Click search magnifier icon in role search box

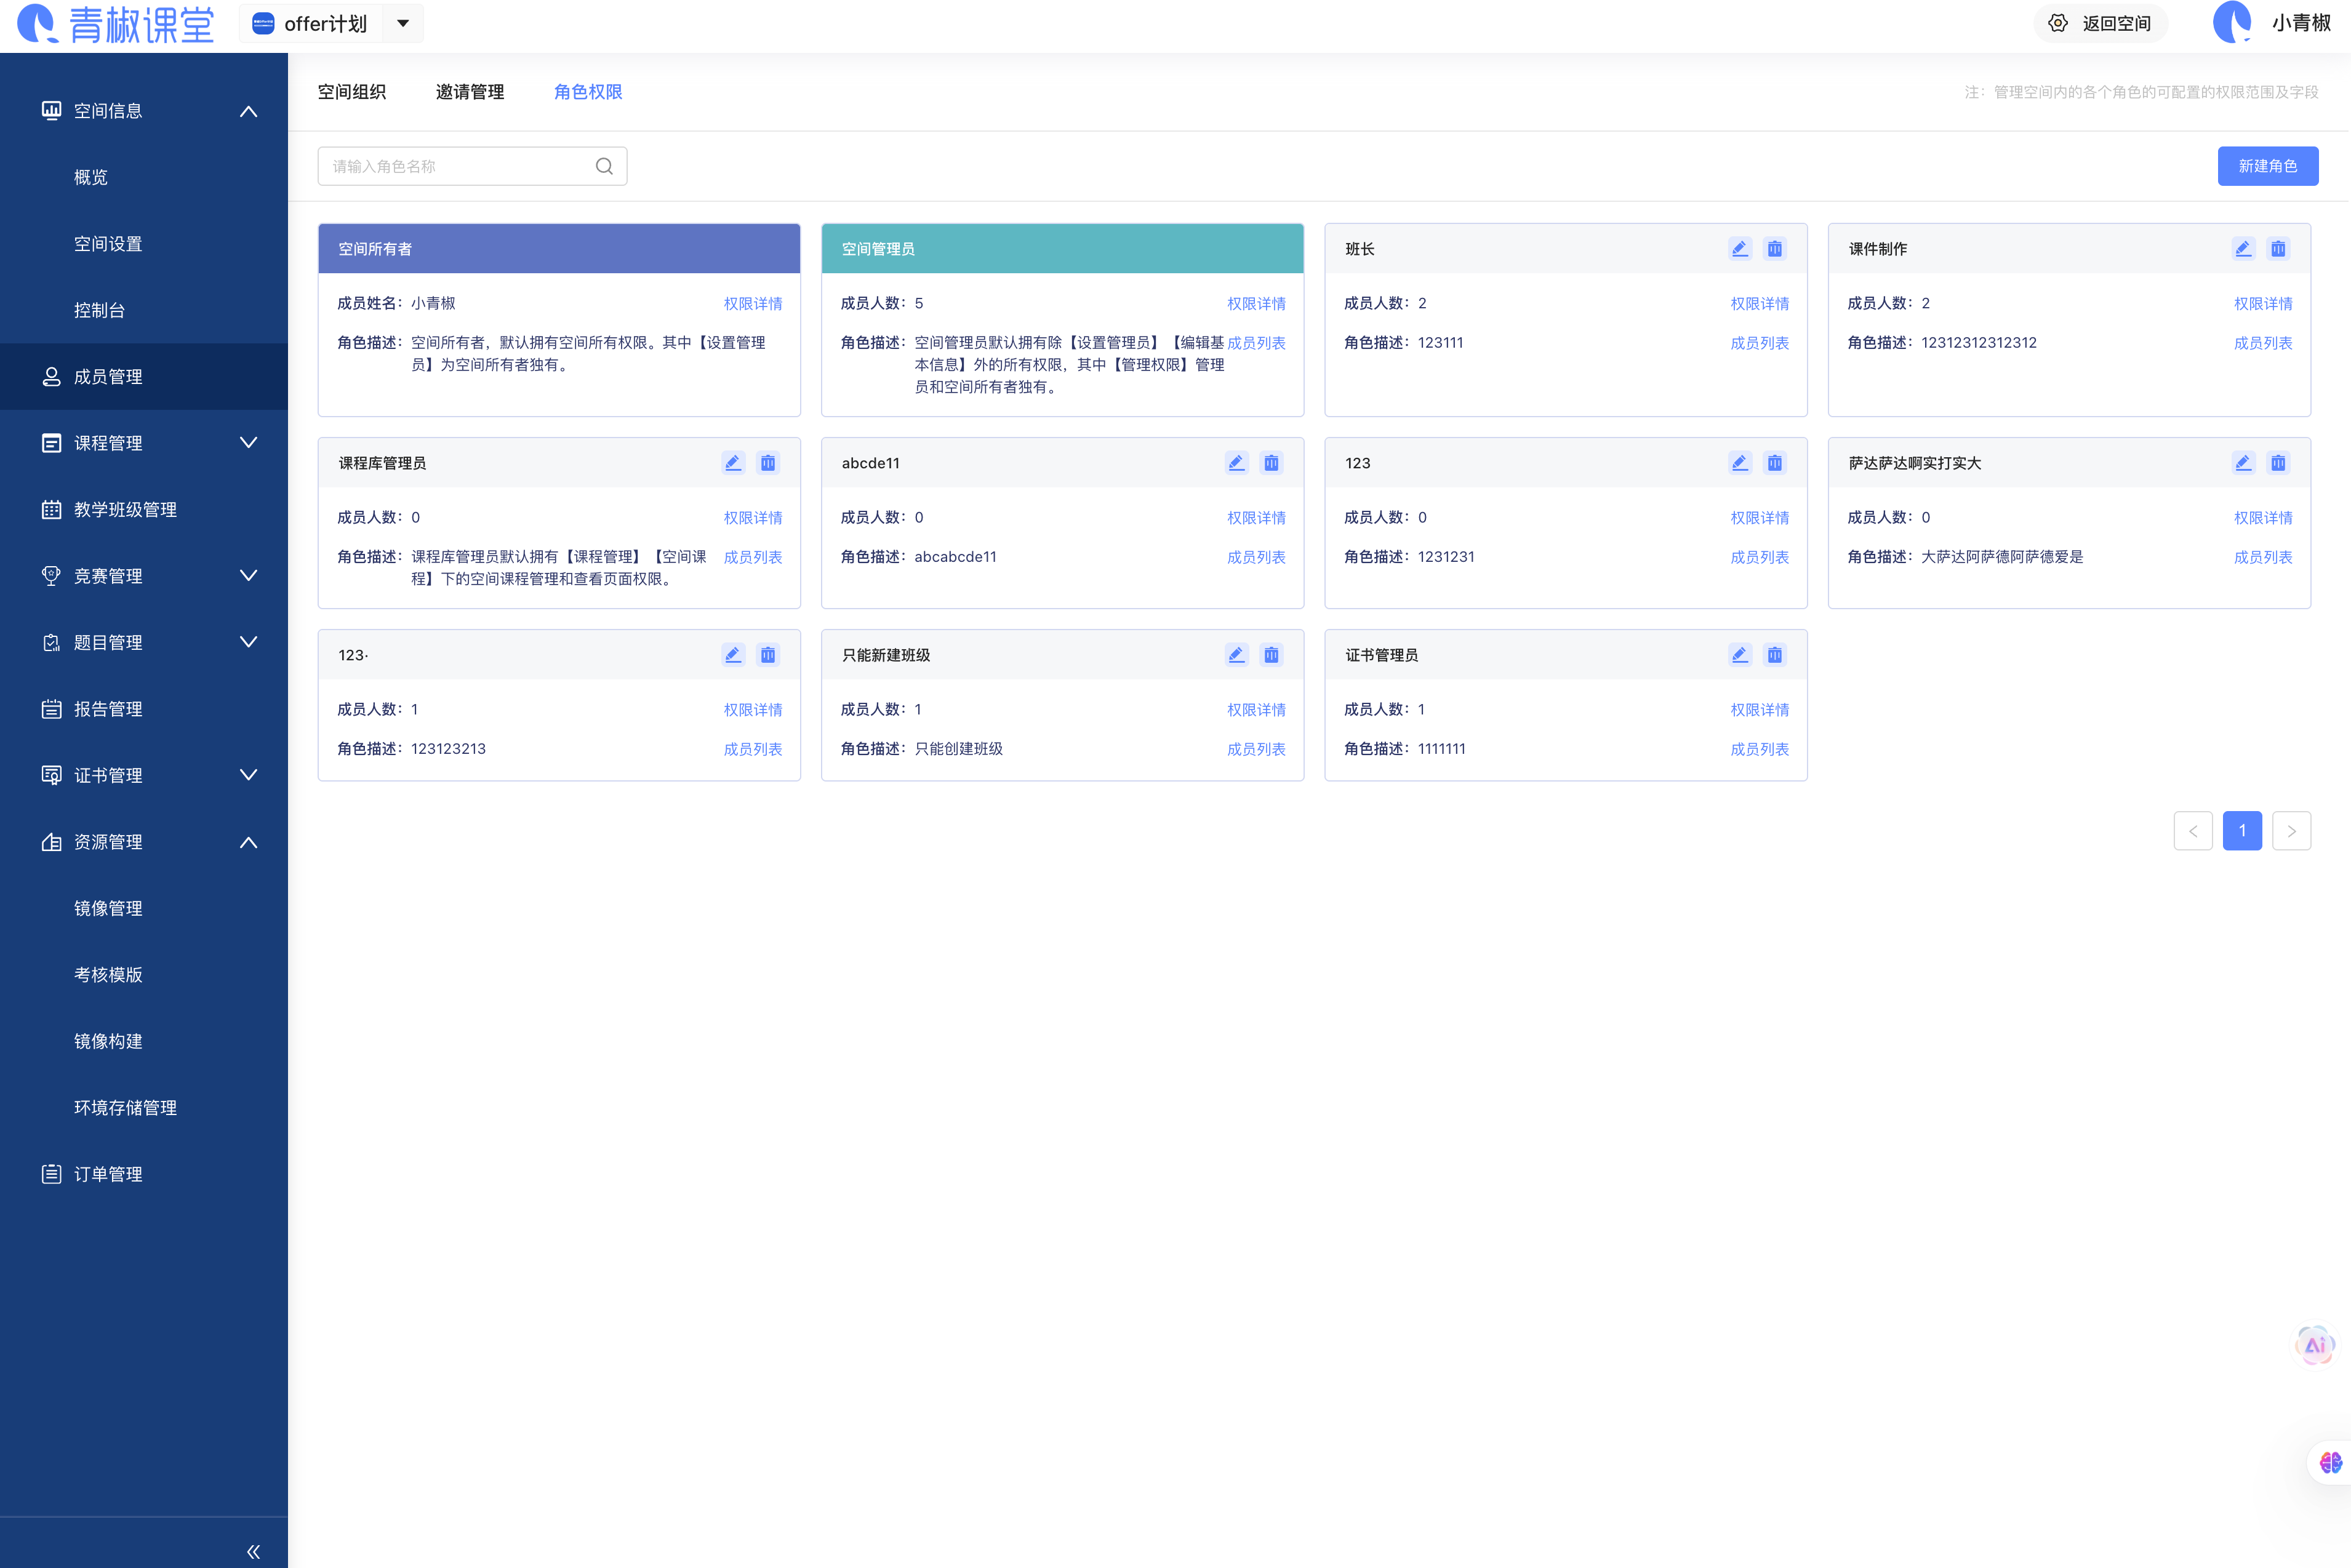tap(604, 166)
